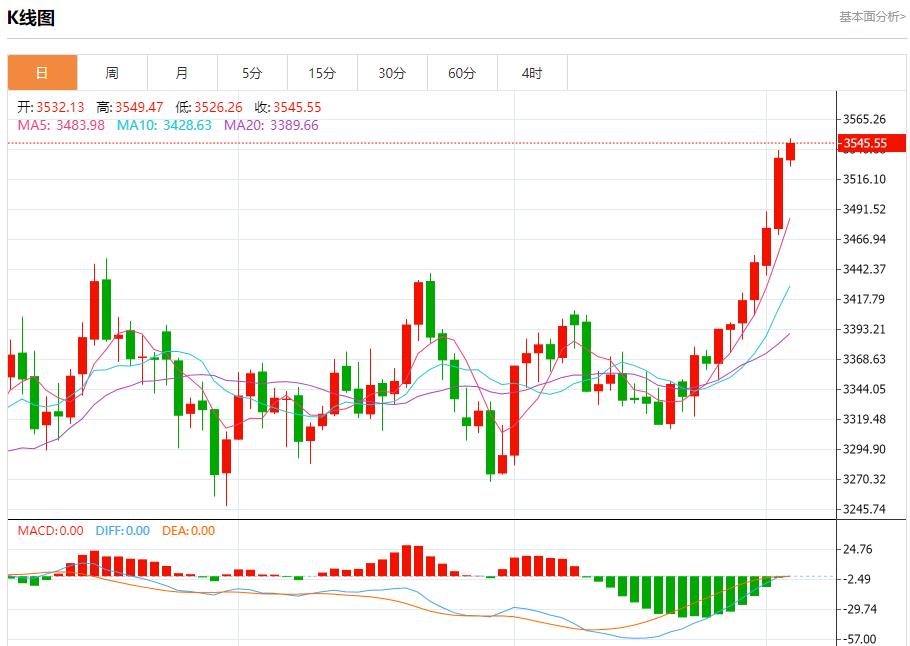
Task: Select the 5分 timeframe
Action: point(251,72)
